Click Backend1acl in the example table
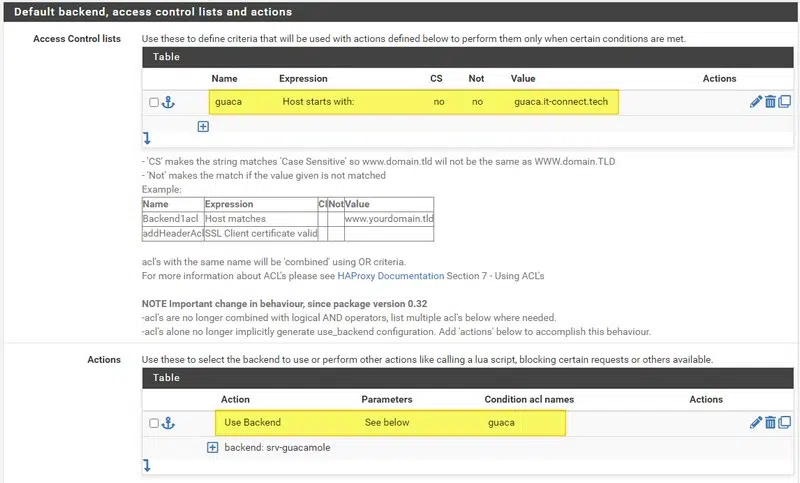This screenshot has height=483, width=800. pos(170,219)
